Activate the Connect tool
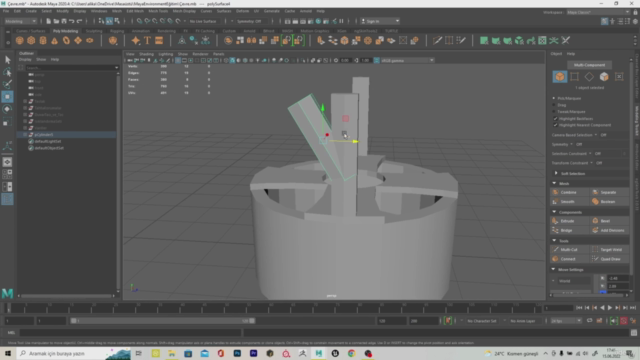 [569, 259]
